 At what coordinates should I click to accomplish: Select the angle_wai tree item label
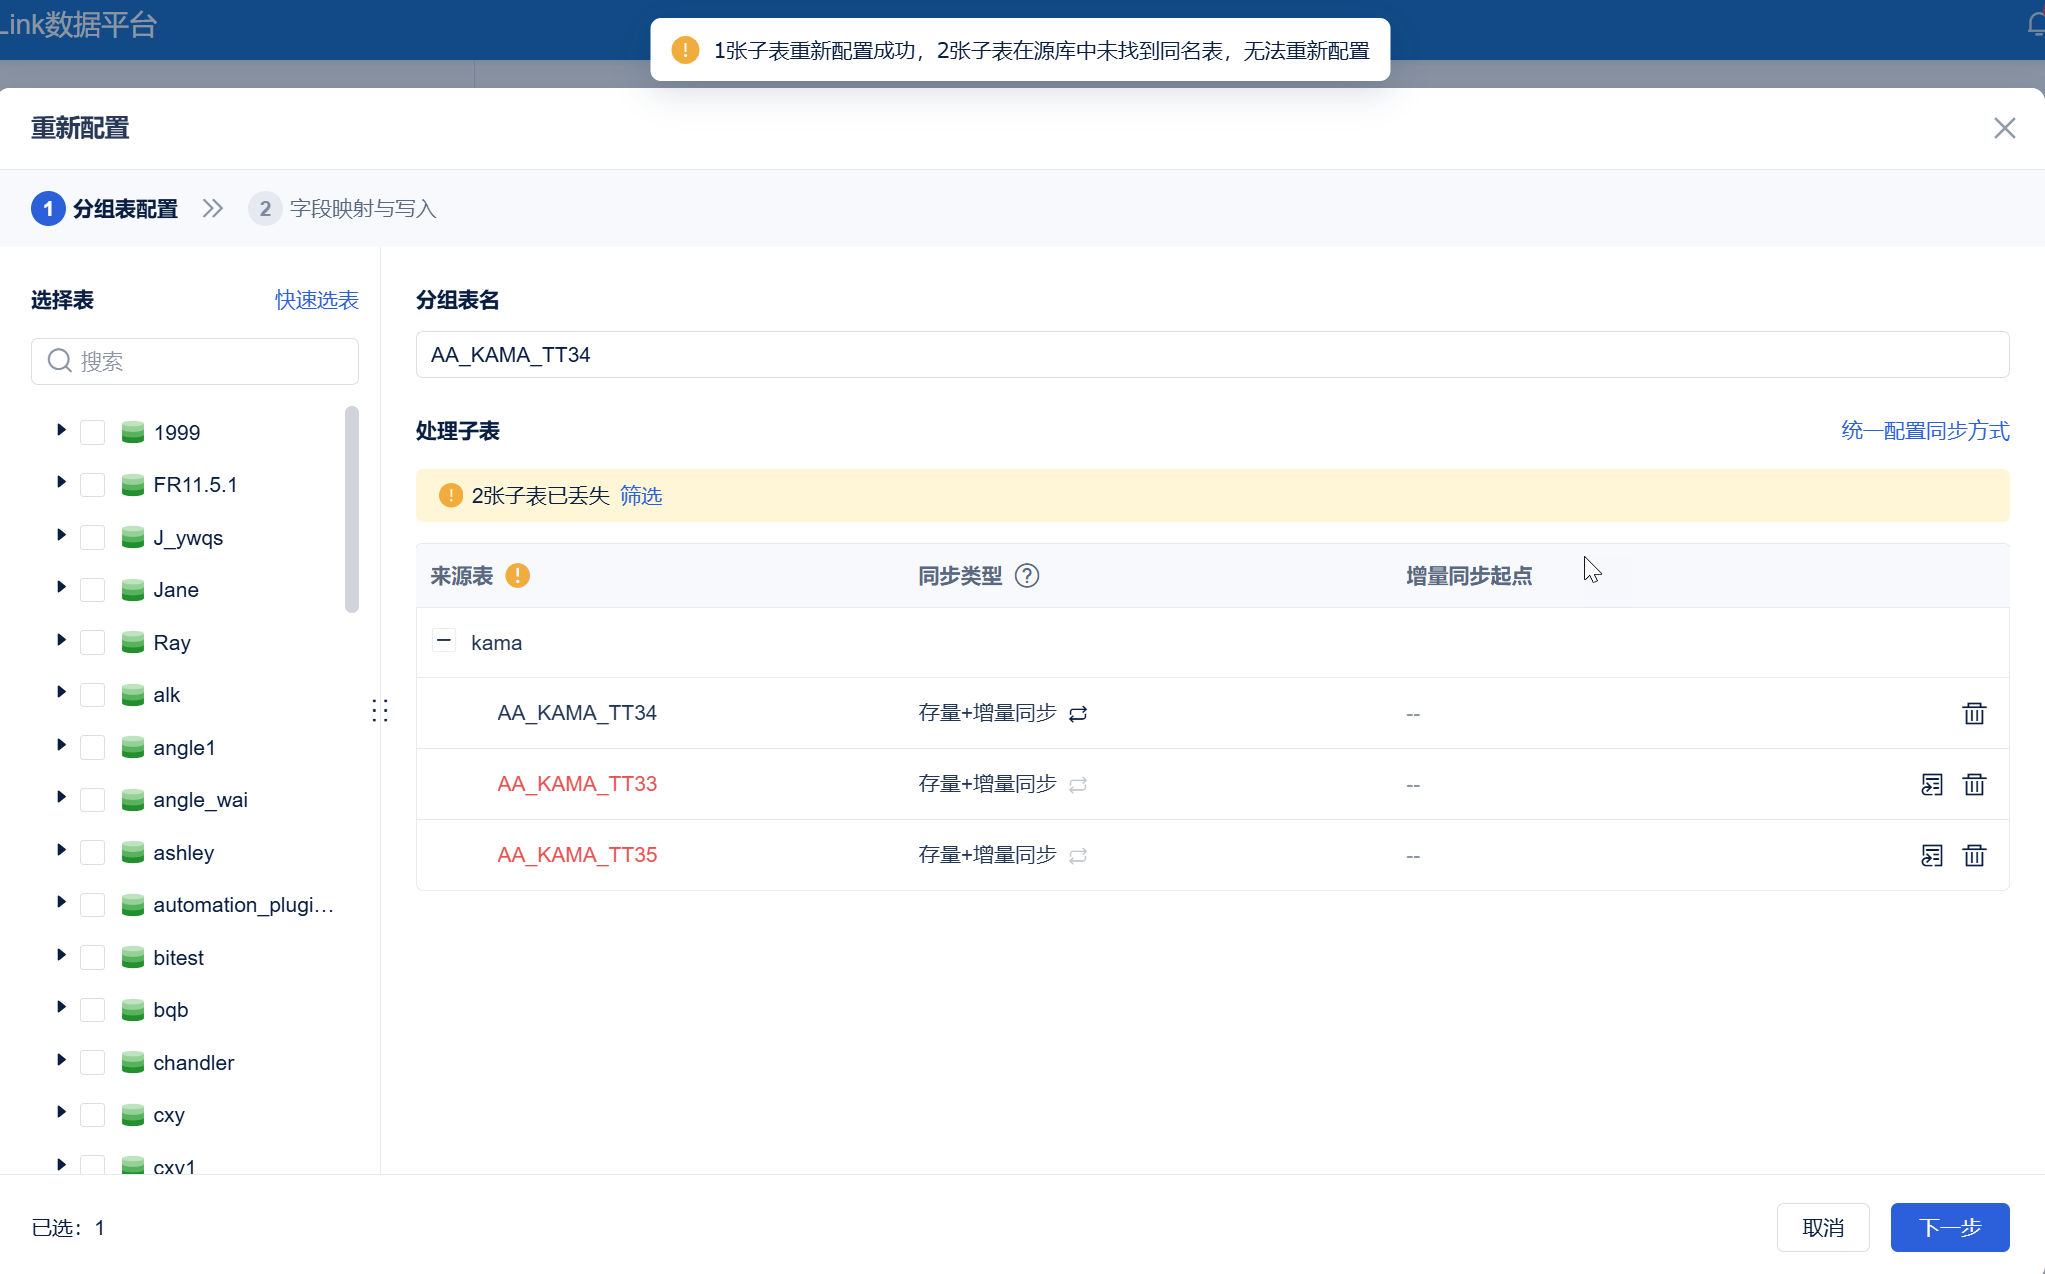200,800
